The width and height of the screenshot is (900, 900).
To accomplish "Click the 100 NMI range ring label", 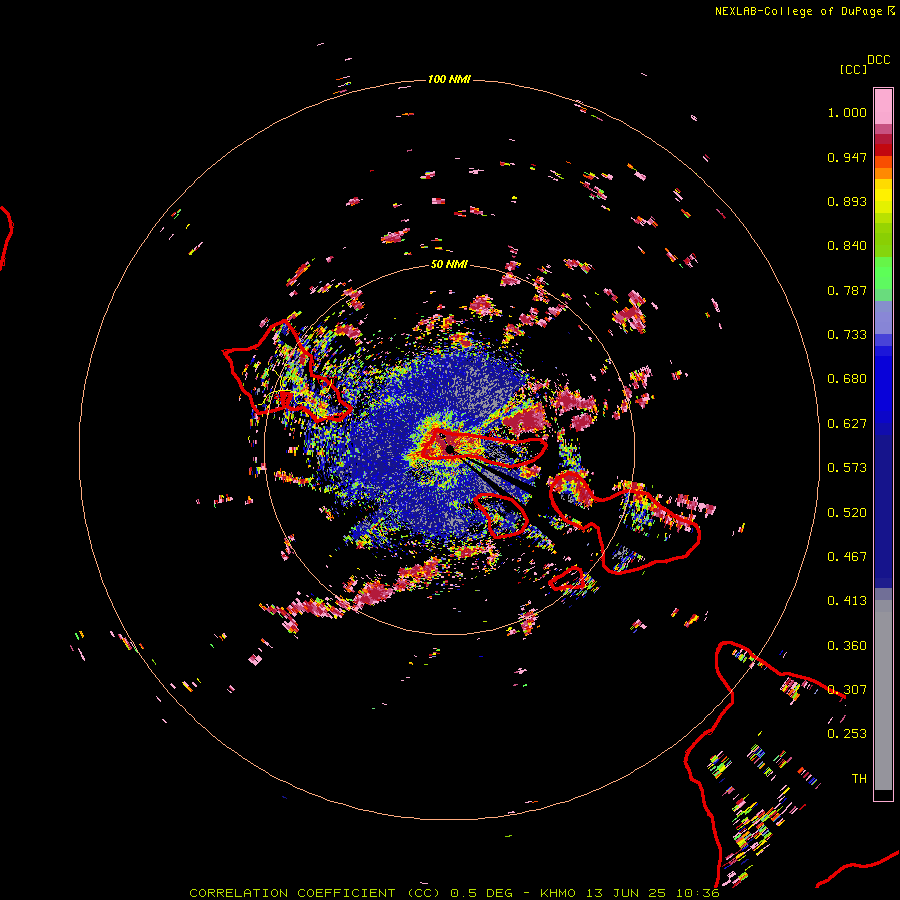I will click(x=449, y=79).
